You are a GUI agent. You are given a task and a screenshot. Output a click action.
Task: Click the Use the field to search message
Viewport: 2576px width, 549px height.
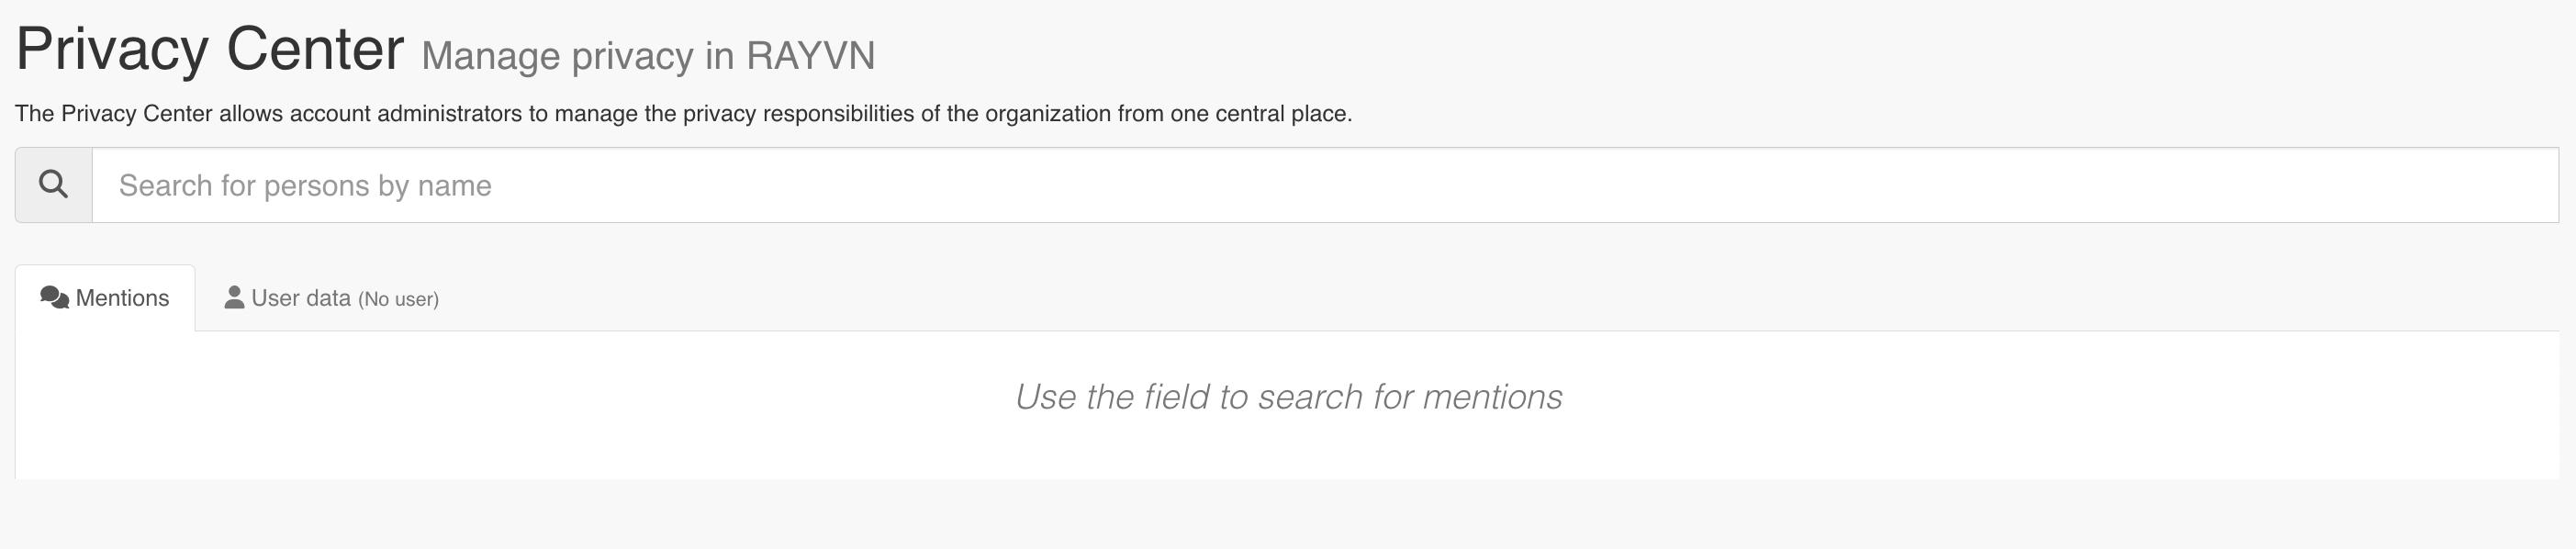(1288, 397)
